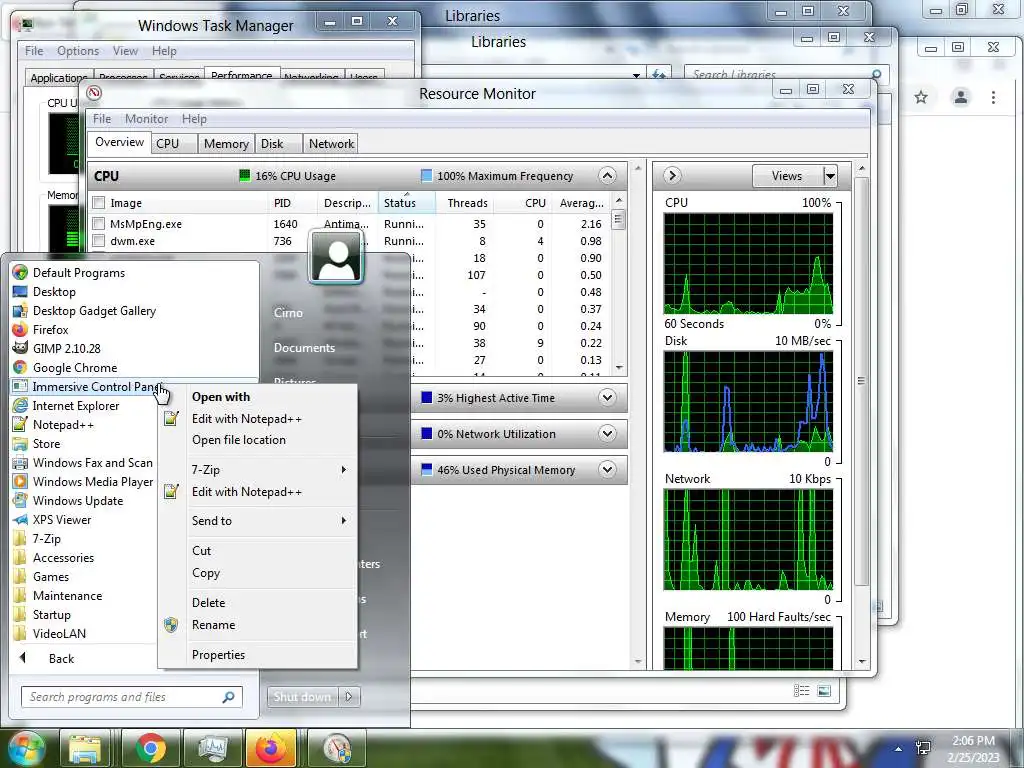Launch Notepad++ from the Start menu list
The width and height of the screenshot is (1024, 768).
coord(63,424)
